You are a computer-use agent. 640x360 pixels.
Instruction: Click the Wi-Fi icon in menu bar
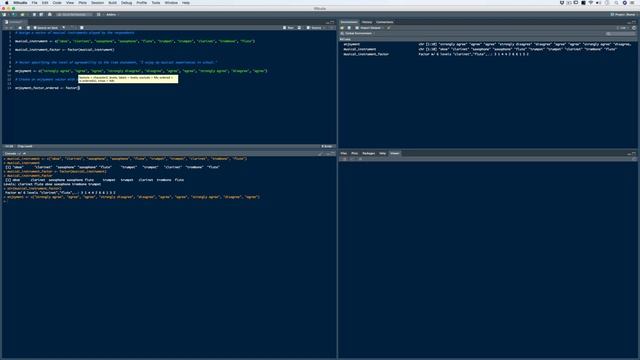pos(591,2)
